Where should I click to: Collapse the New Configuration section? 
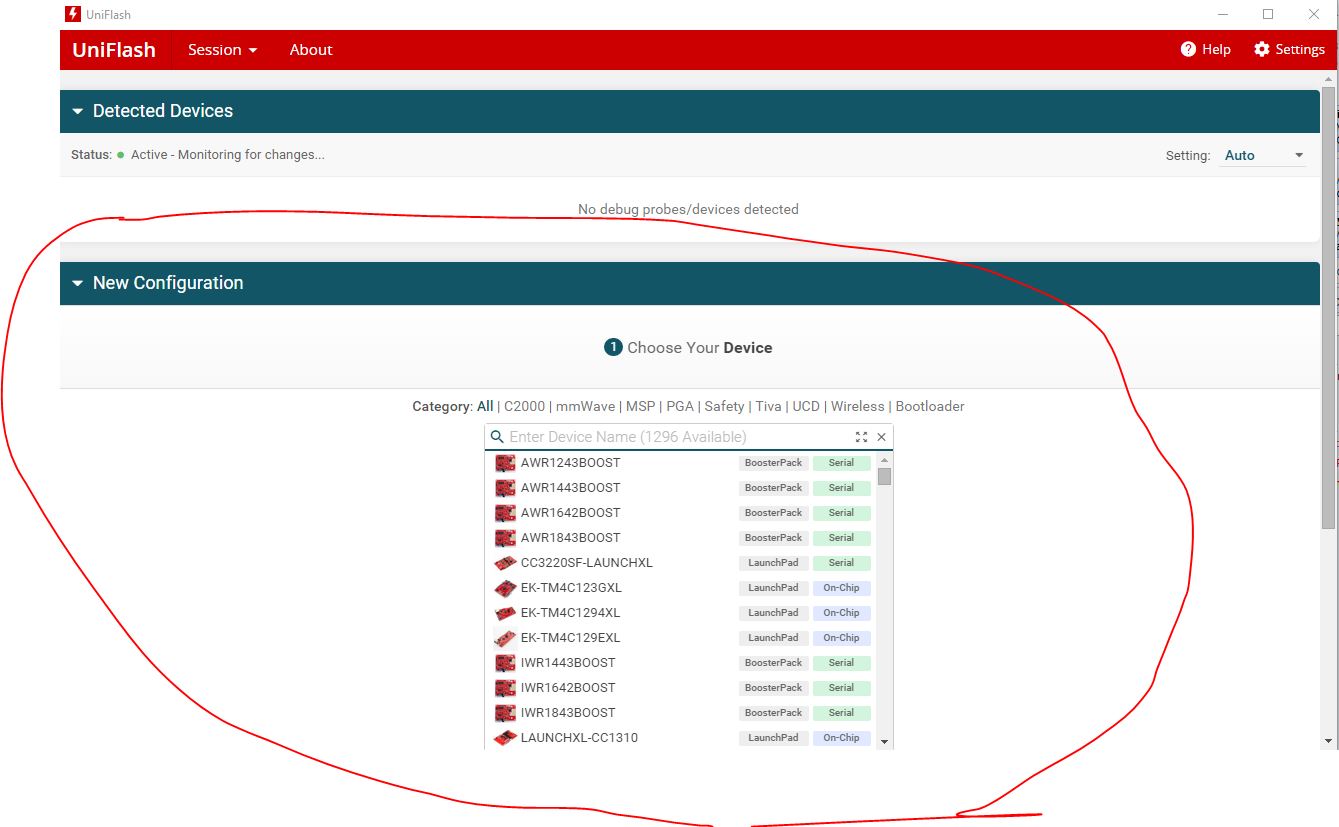tap(77, 283)
